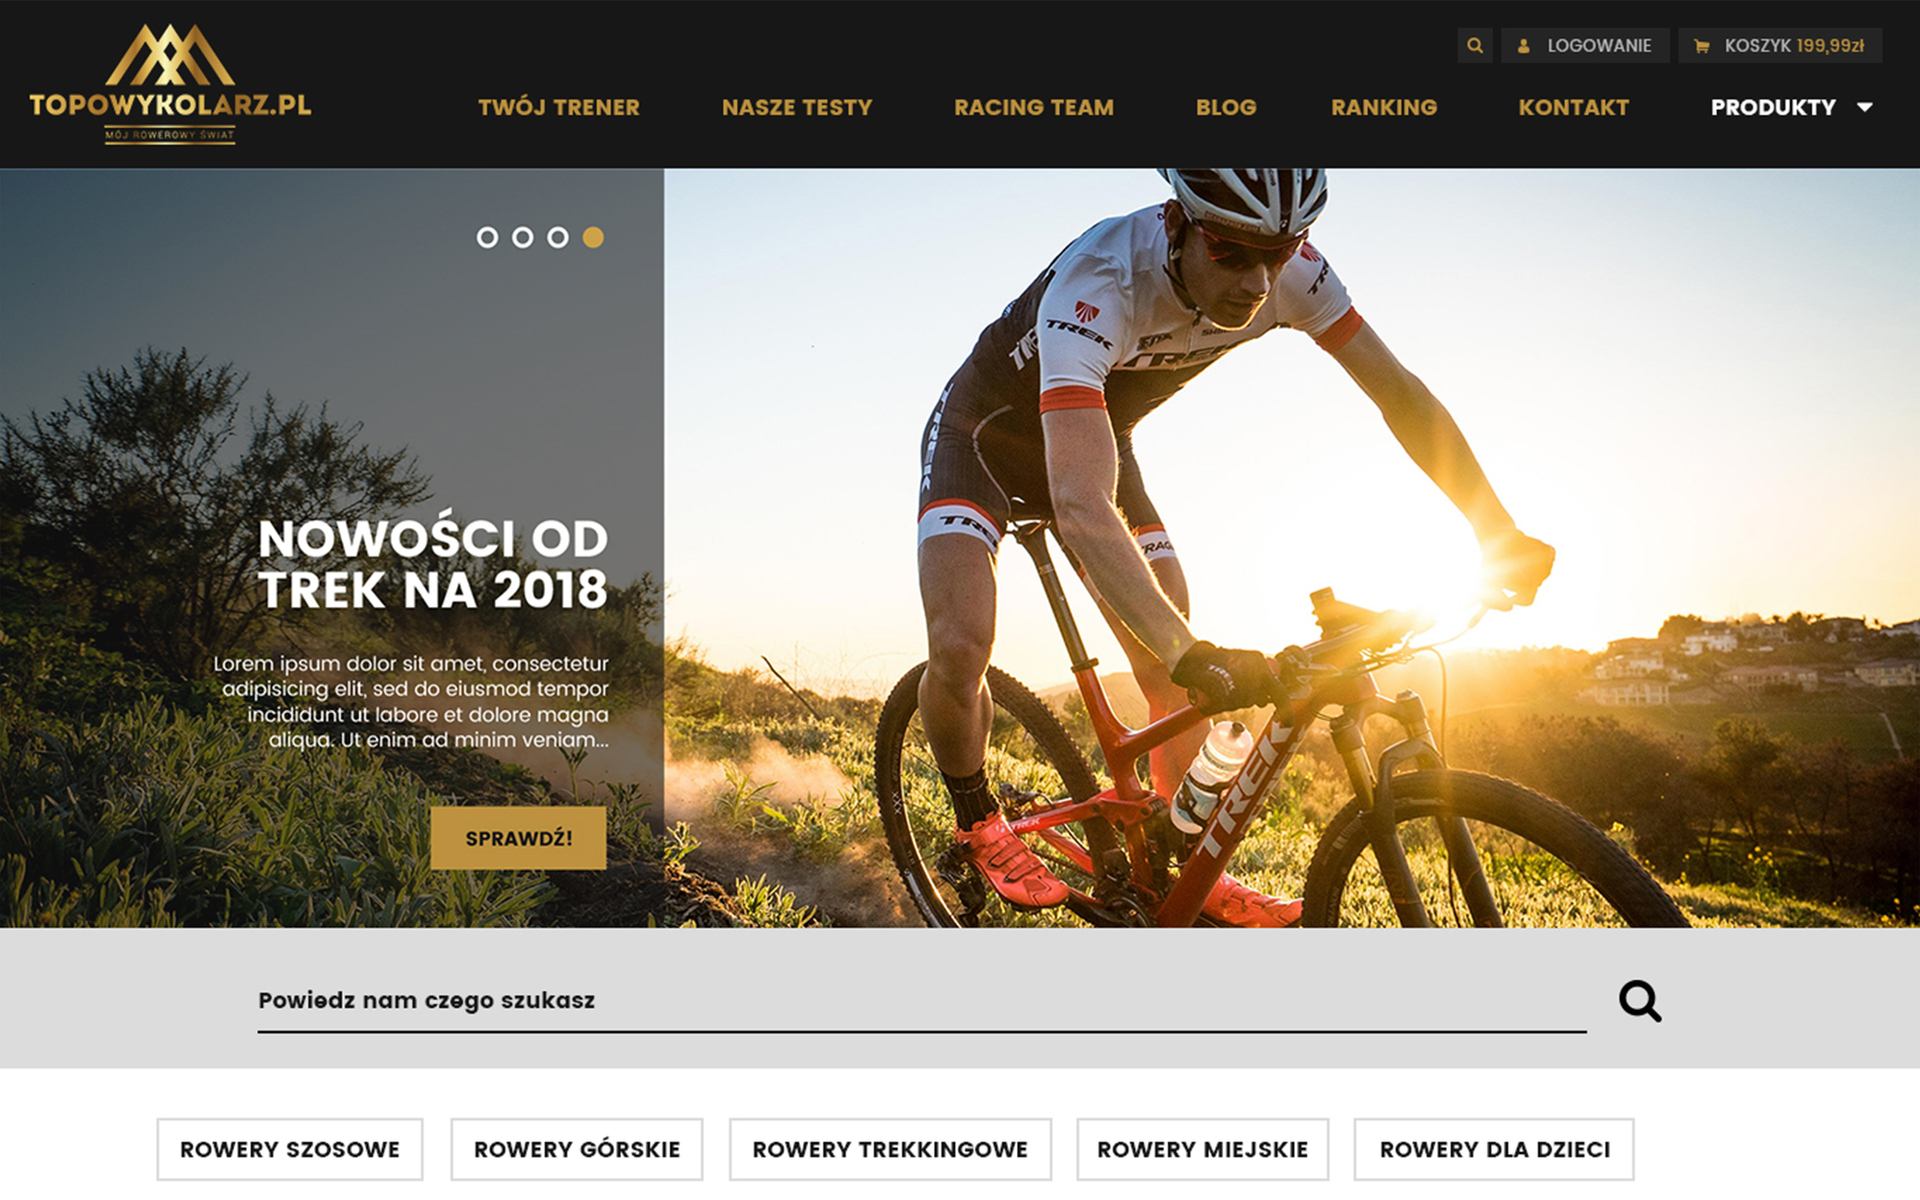Select ROWERY DLA DZIECI category
The width and height of the screenshot is (1920, 1200).
pos(1494,1150)
